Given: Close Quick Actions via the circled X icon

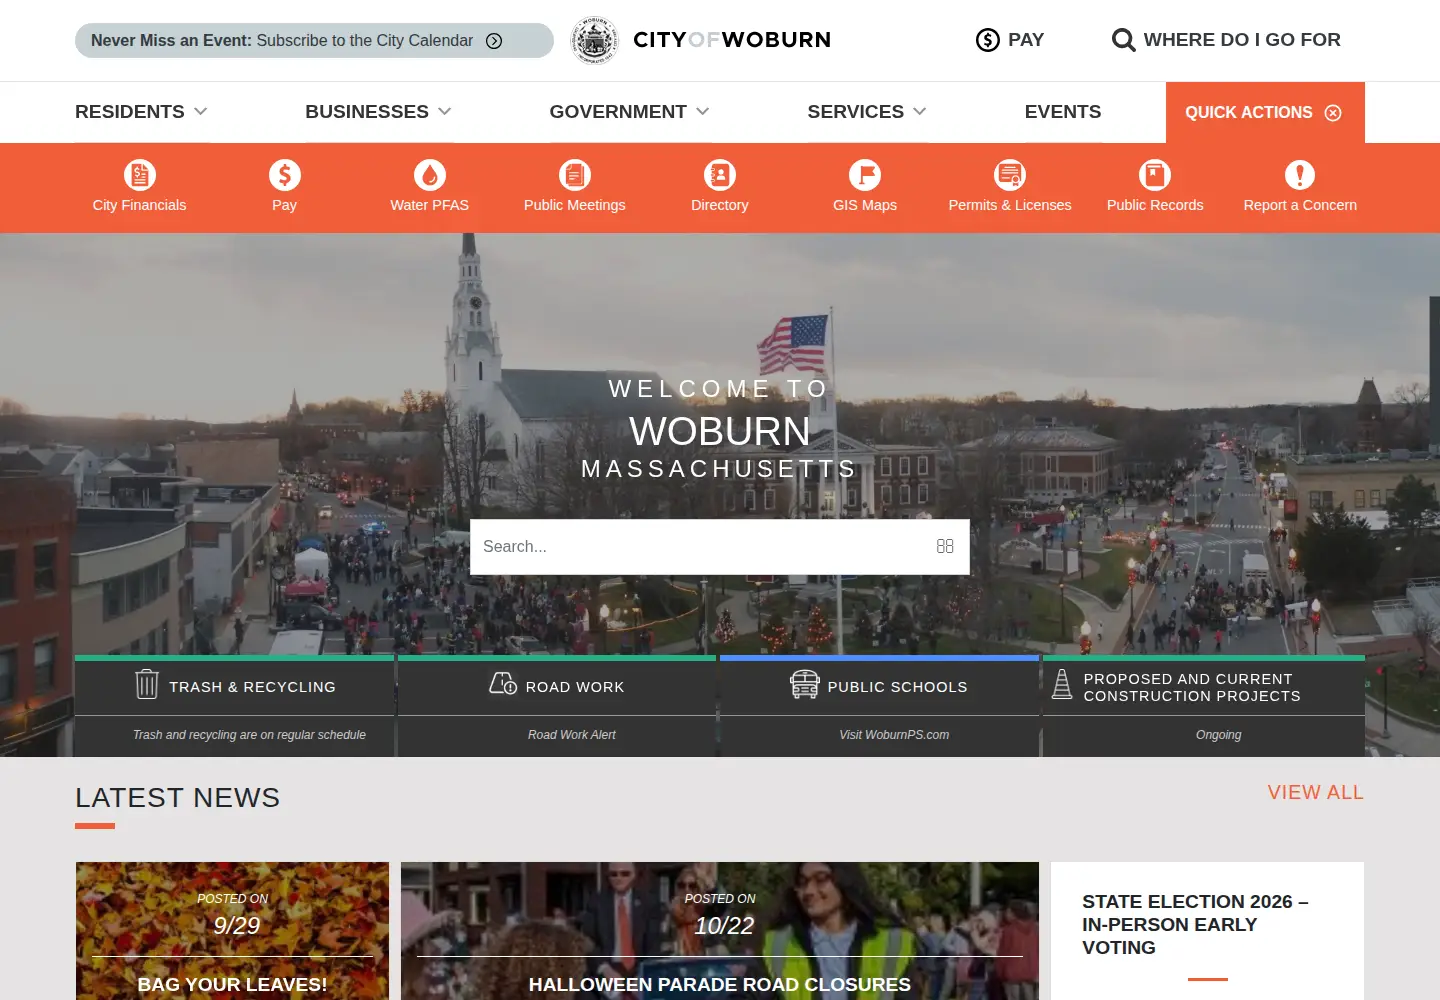Looking at the screenshot, I should point(1333,113).
